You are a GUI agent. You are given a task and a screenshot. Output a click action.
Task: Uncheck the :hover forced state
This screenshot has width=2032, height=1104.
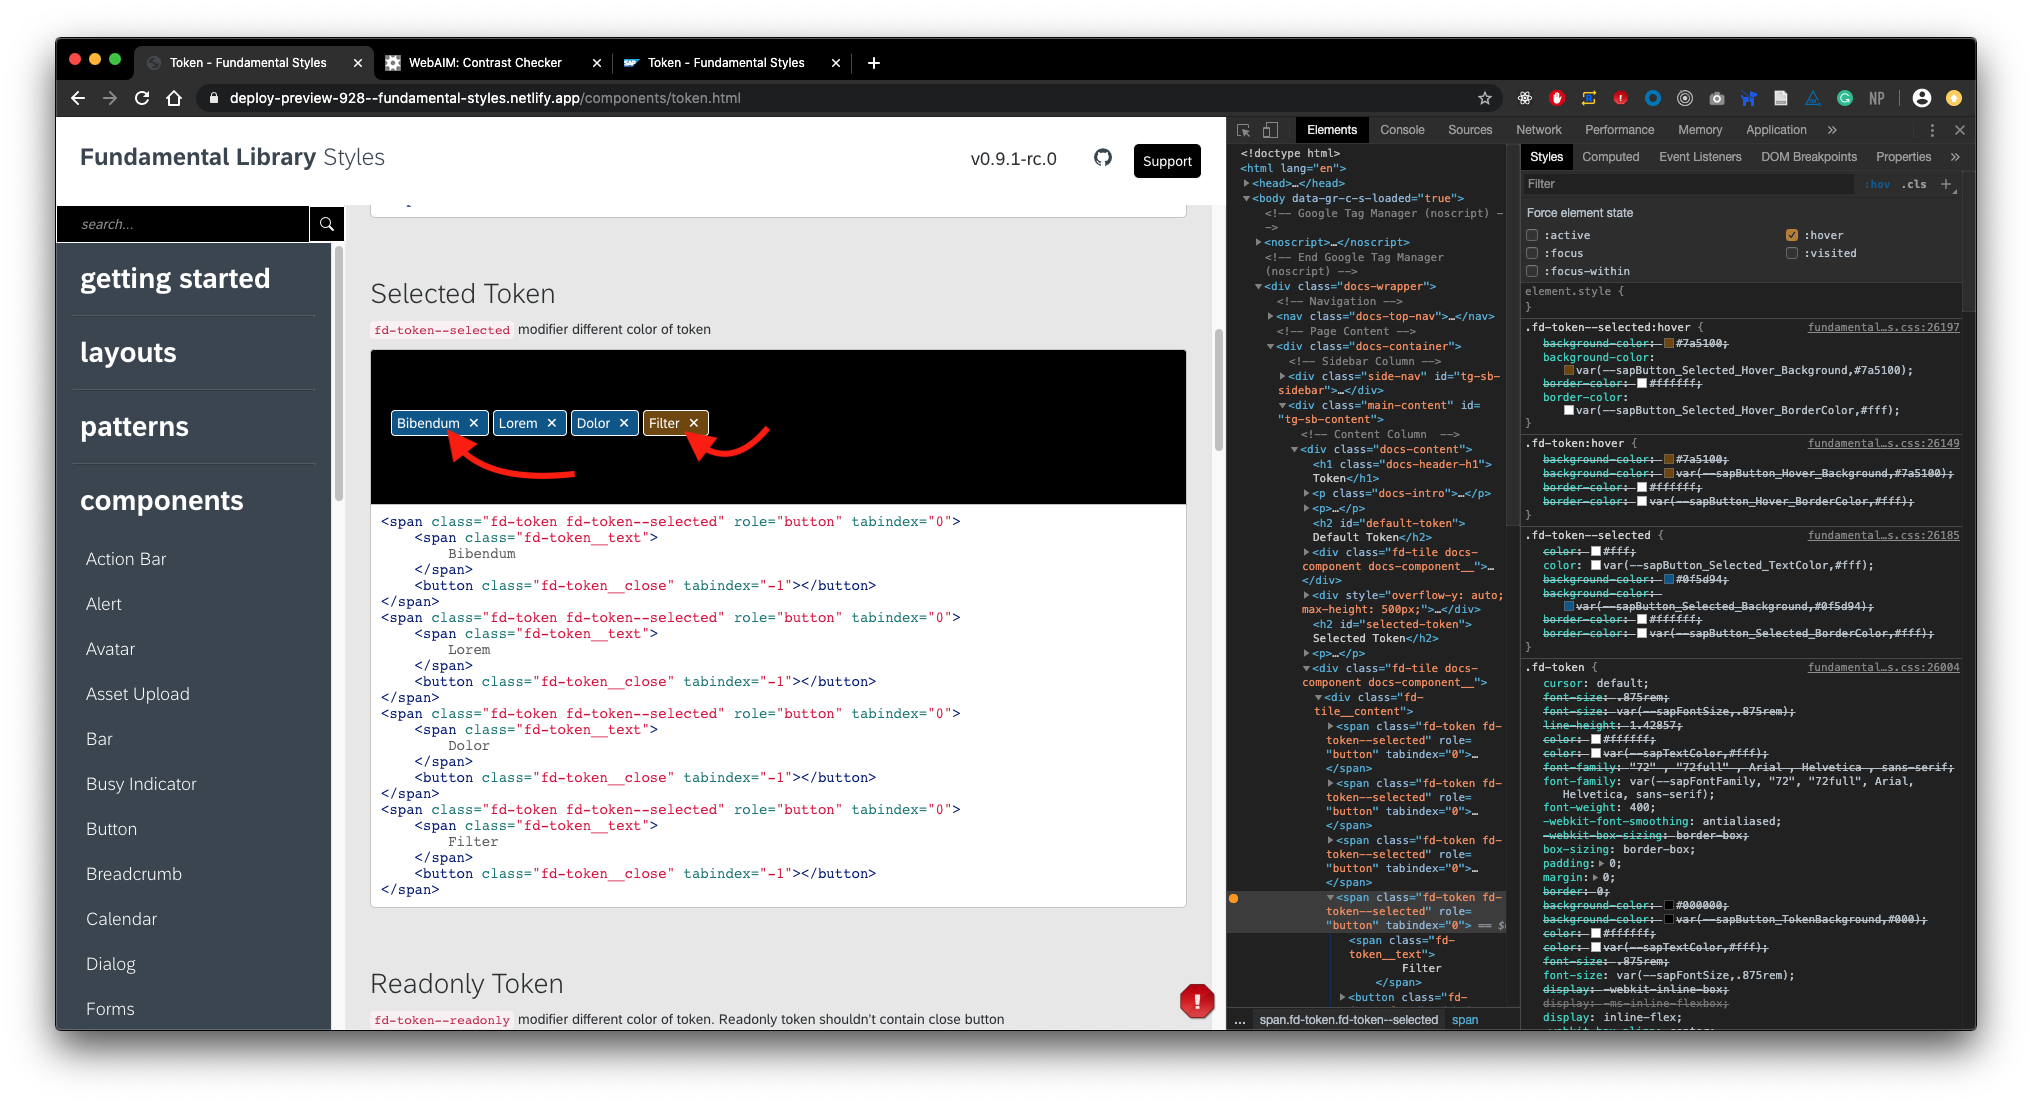point(1792,235)
